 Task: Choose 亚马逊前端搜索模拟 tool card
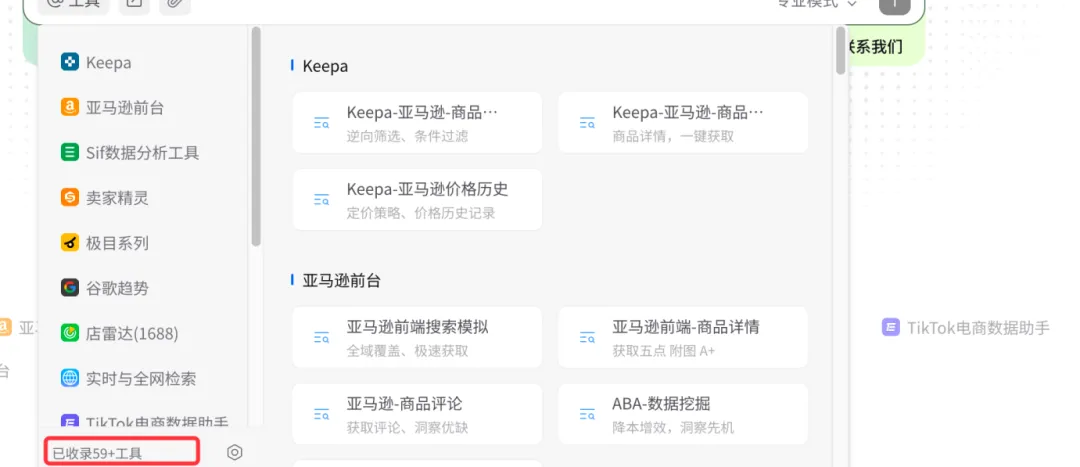[x=417, y=337]
